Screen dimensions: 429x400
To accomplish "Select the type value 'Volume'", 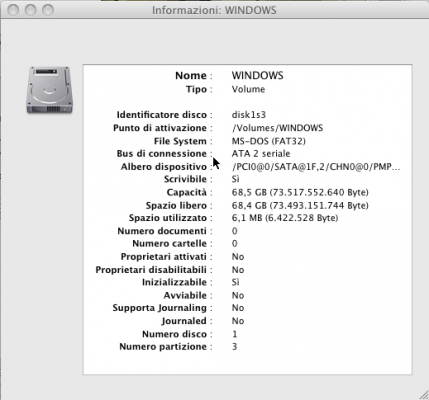I will click(248, 89).
